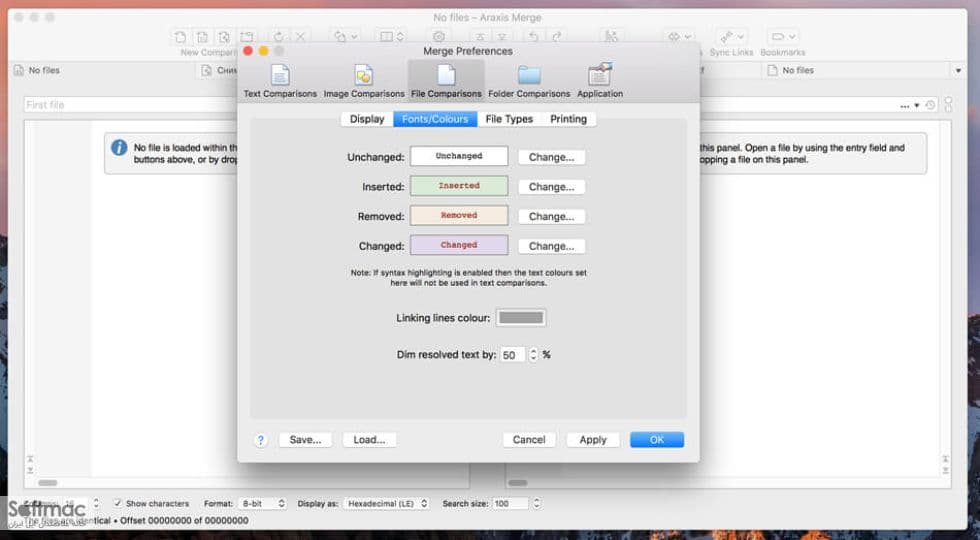Click Change button for Inserted style
The width and height of the screenshot is (980, 540).
[551, 187]
